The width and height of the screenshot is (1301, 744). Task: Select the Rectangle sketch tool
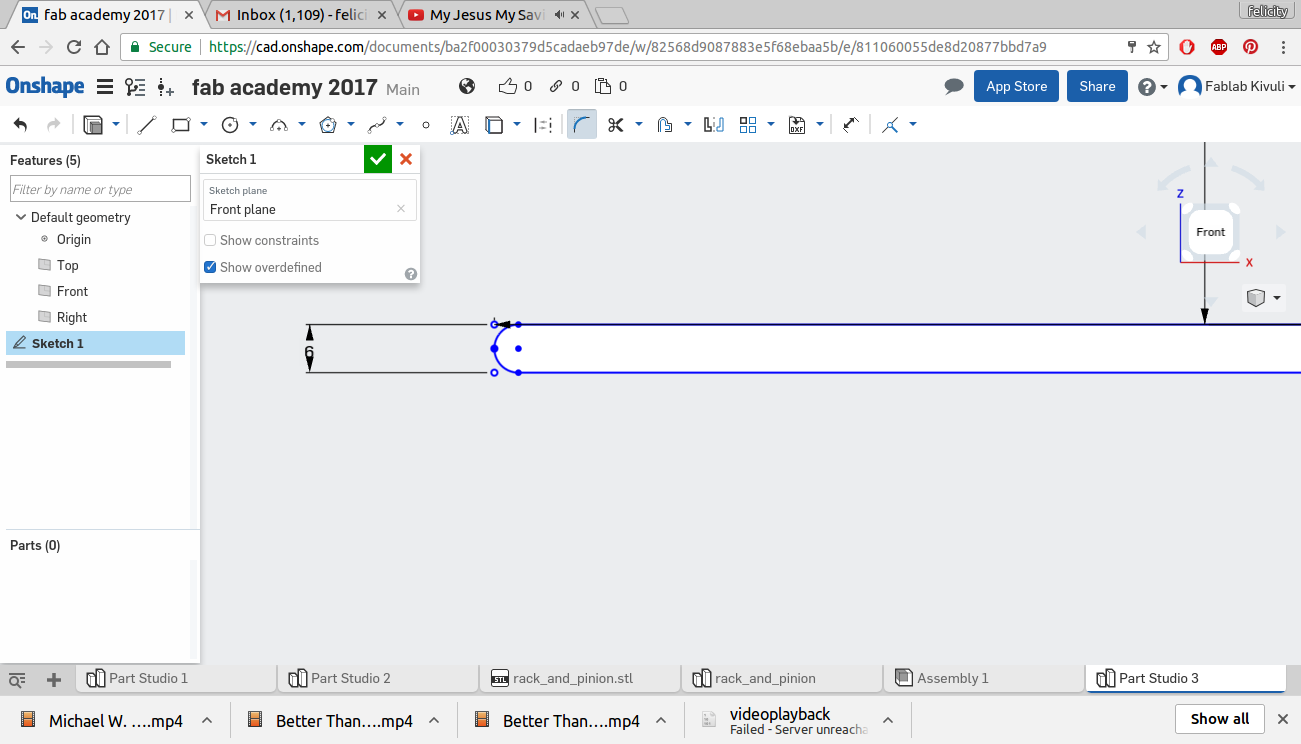[x=181, y=125]
